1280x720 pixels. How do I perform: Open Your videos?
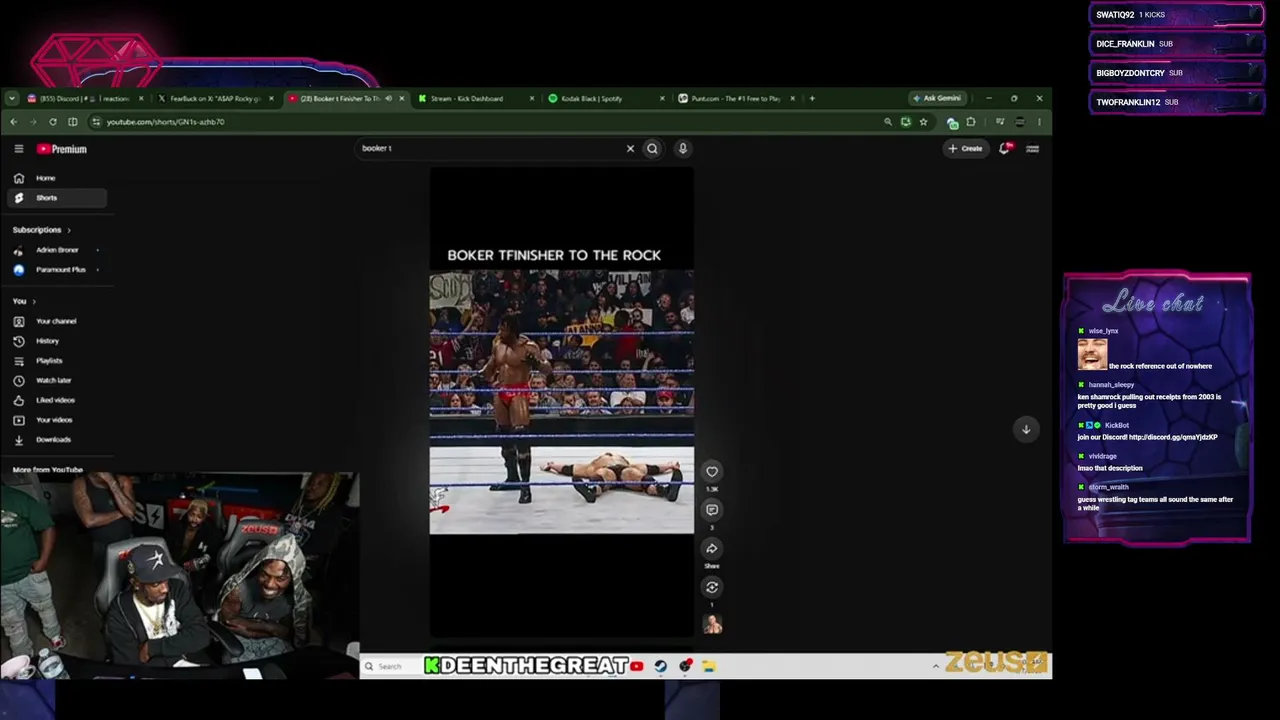(57, 420)
